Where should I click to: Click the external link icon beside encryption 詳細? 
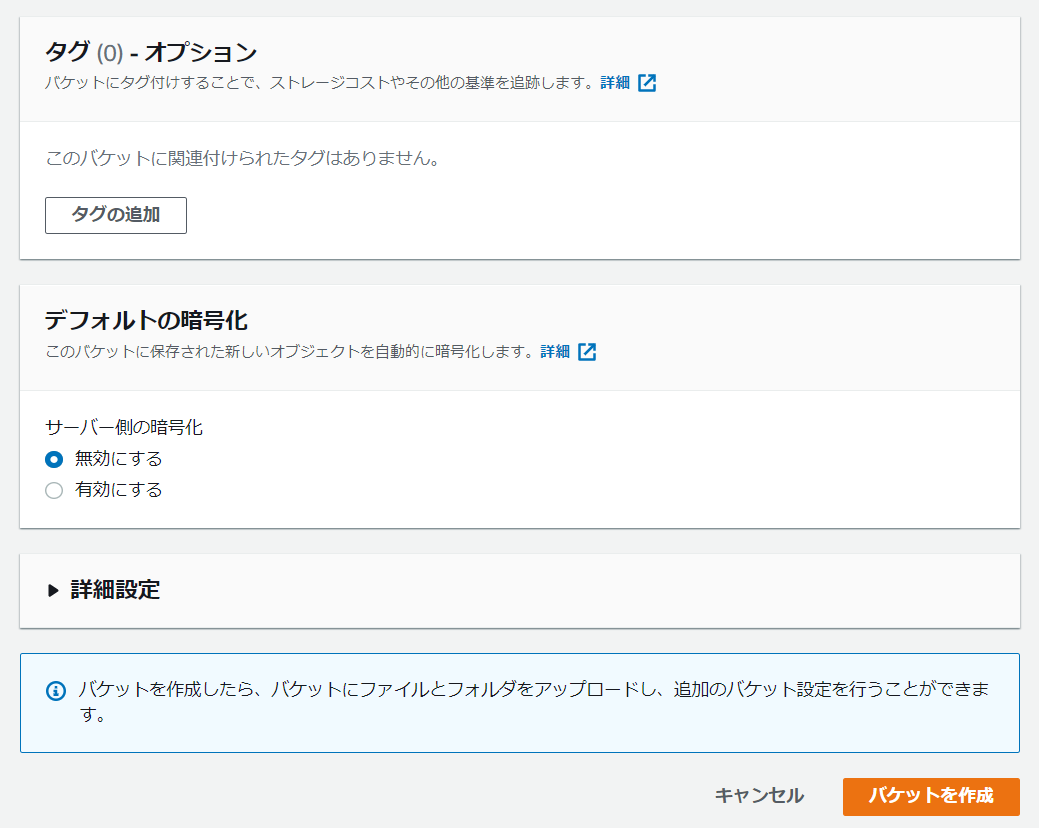click(587, 352)
